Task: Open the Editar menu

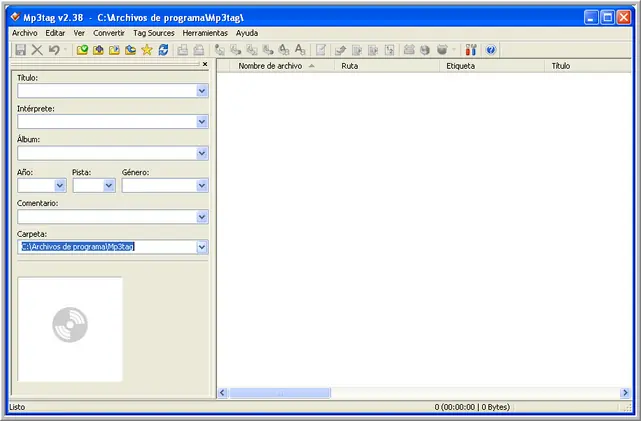Action: pyautogui.click(x=55, y=33)
